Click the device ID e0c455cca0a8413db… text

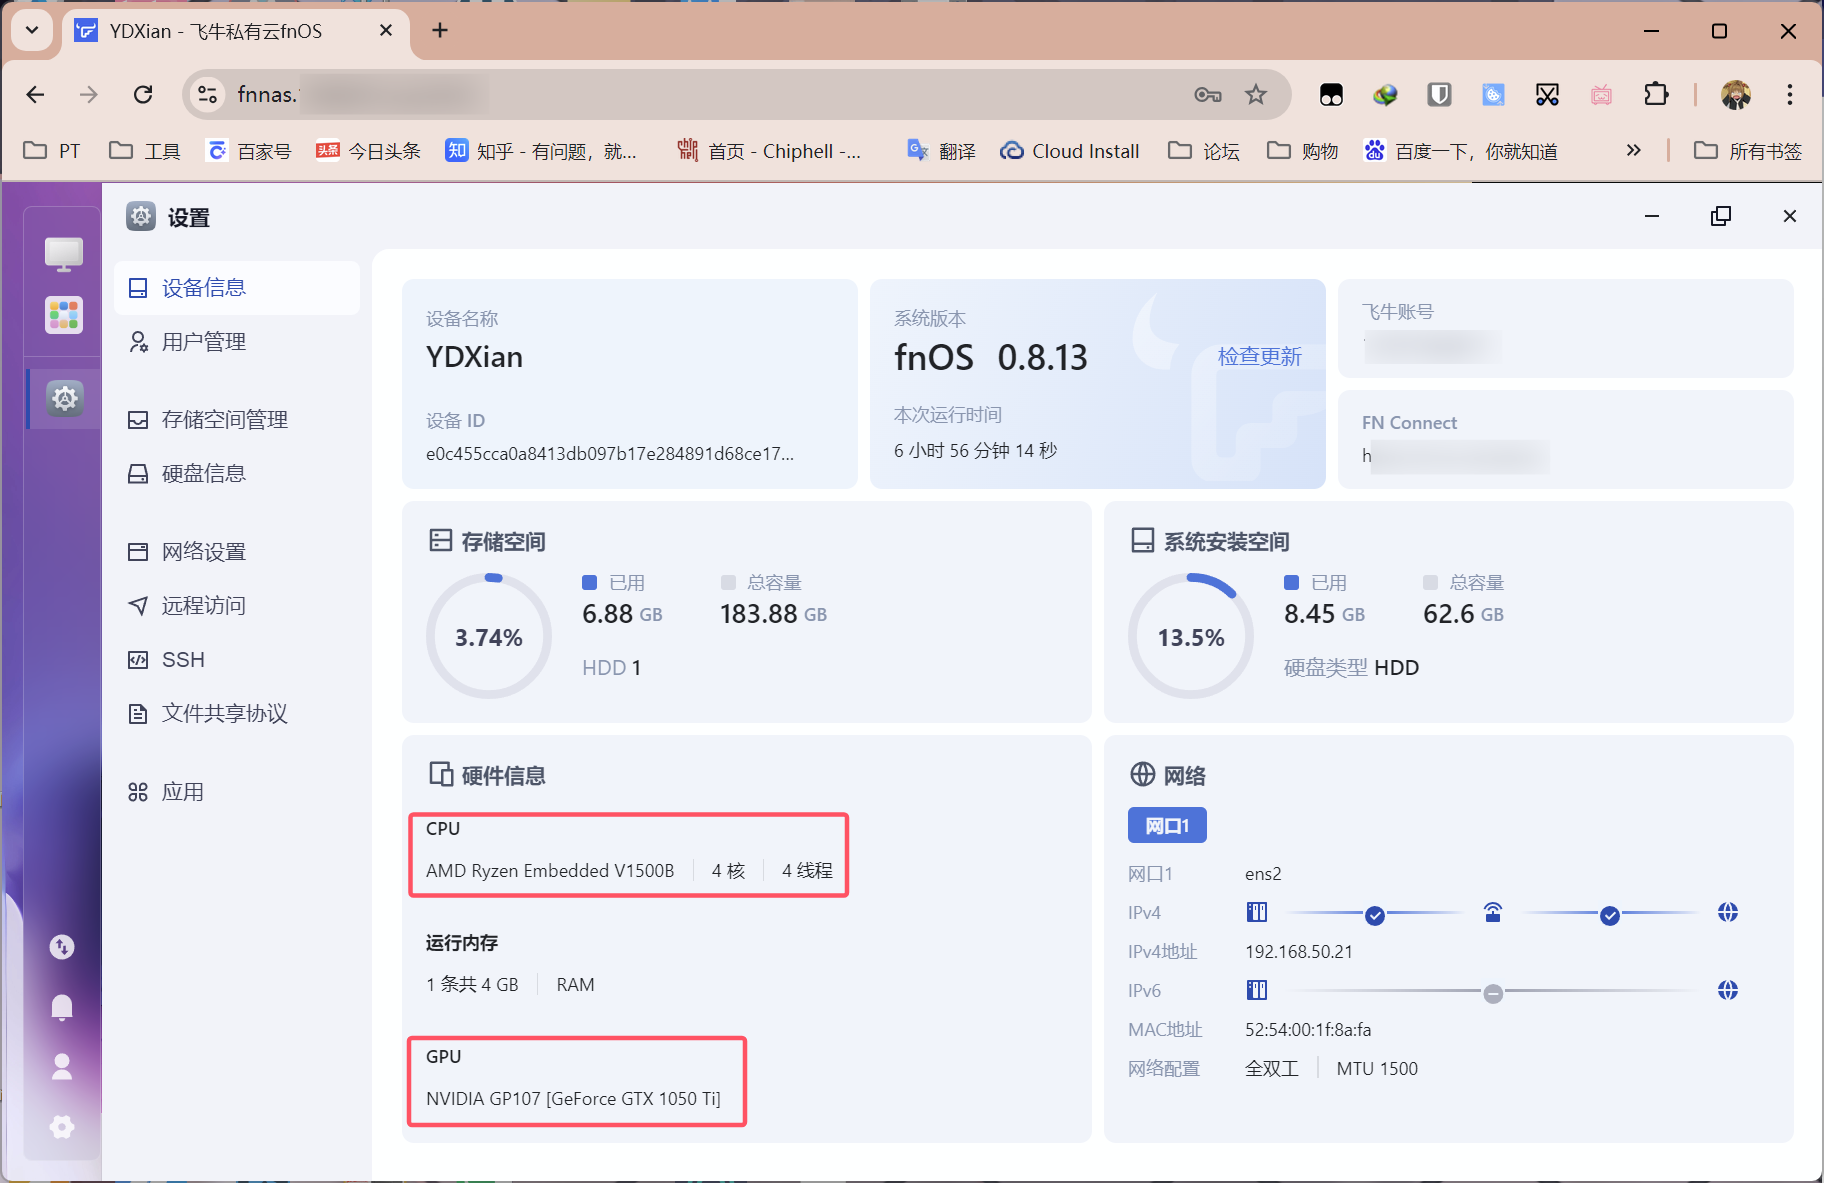pyautogui.click(x=610, y=454)
